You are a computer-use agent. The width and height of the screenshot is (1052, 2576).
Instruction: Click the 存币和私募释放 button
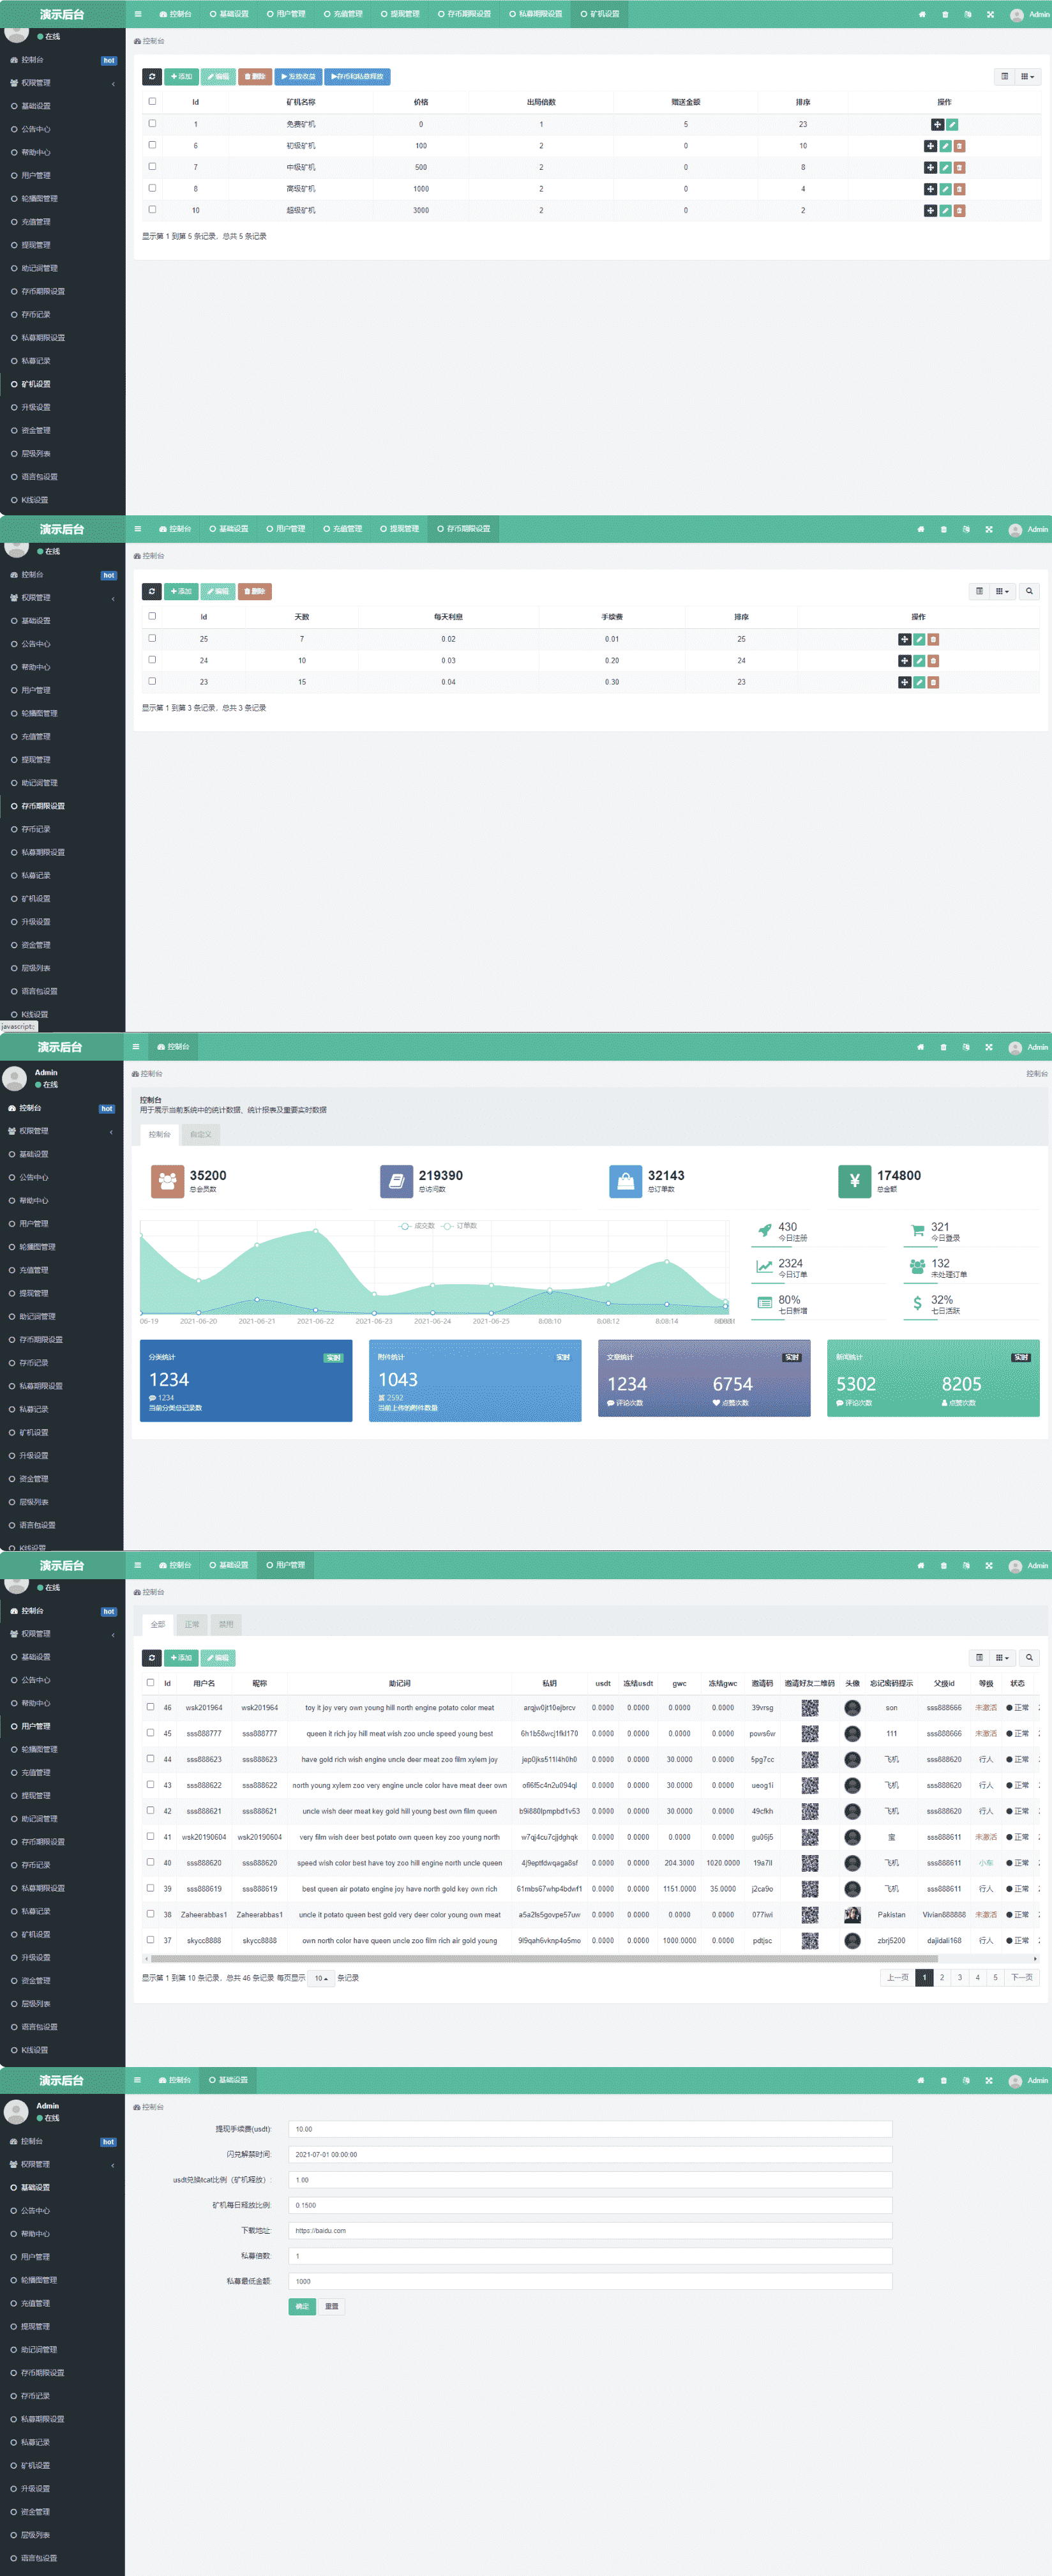pyautogui.click(x=357, y=76)
